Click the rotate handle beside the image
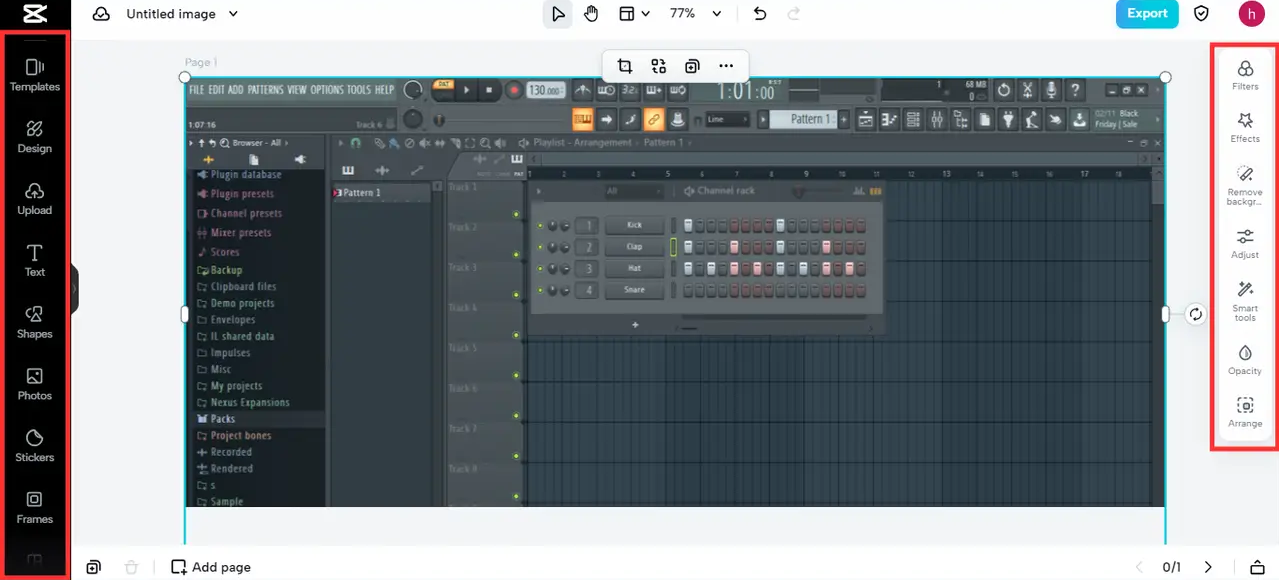1279x580 pixels. coord(1196,314)
